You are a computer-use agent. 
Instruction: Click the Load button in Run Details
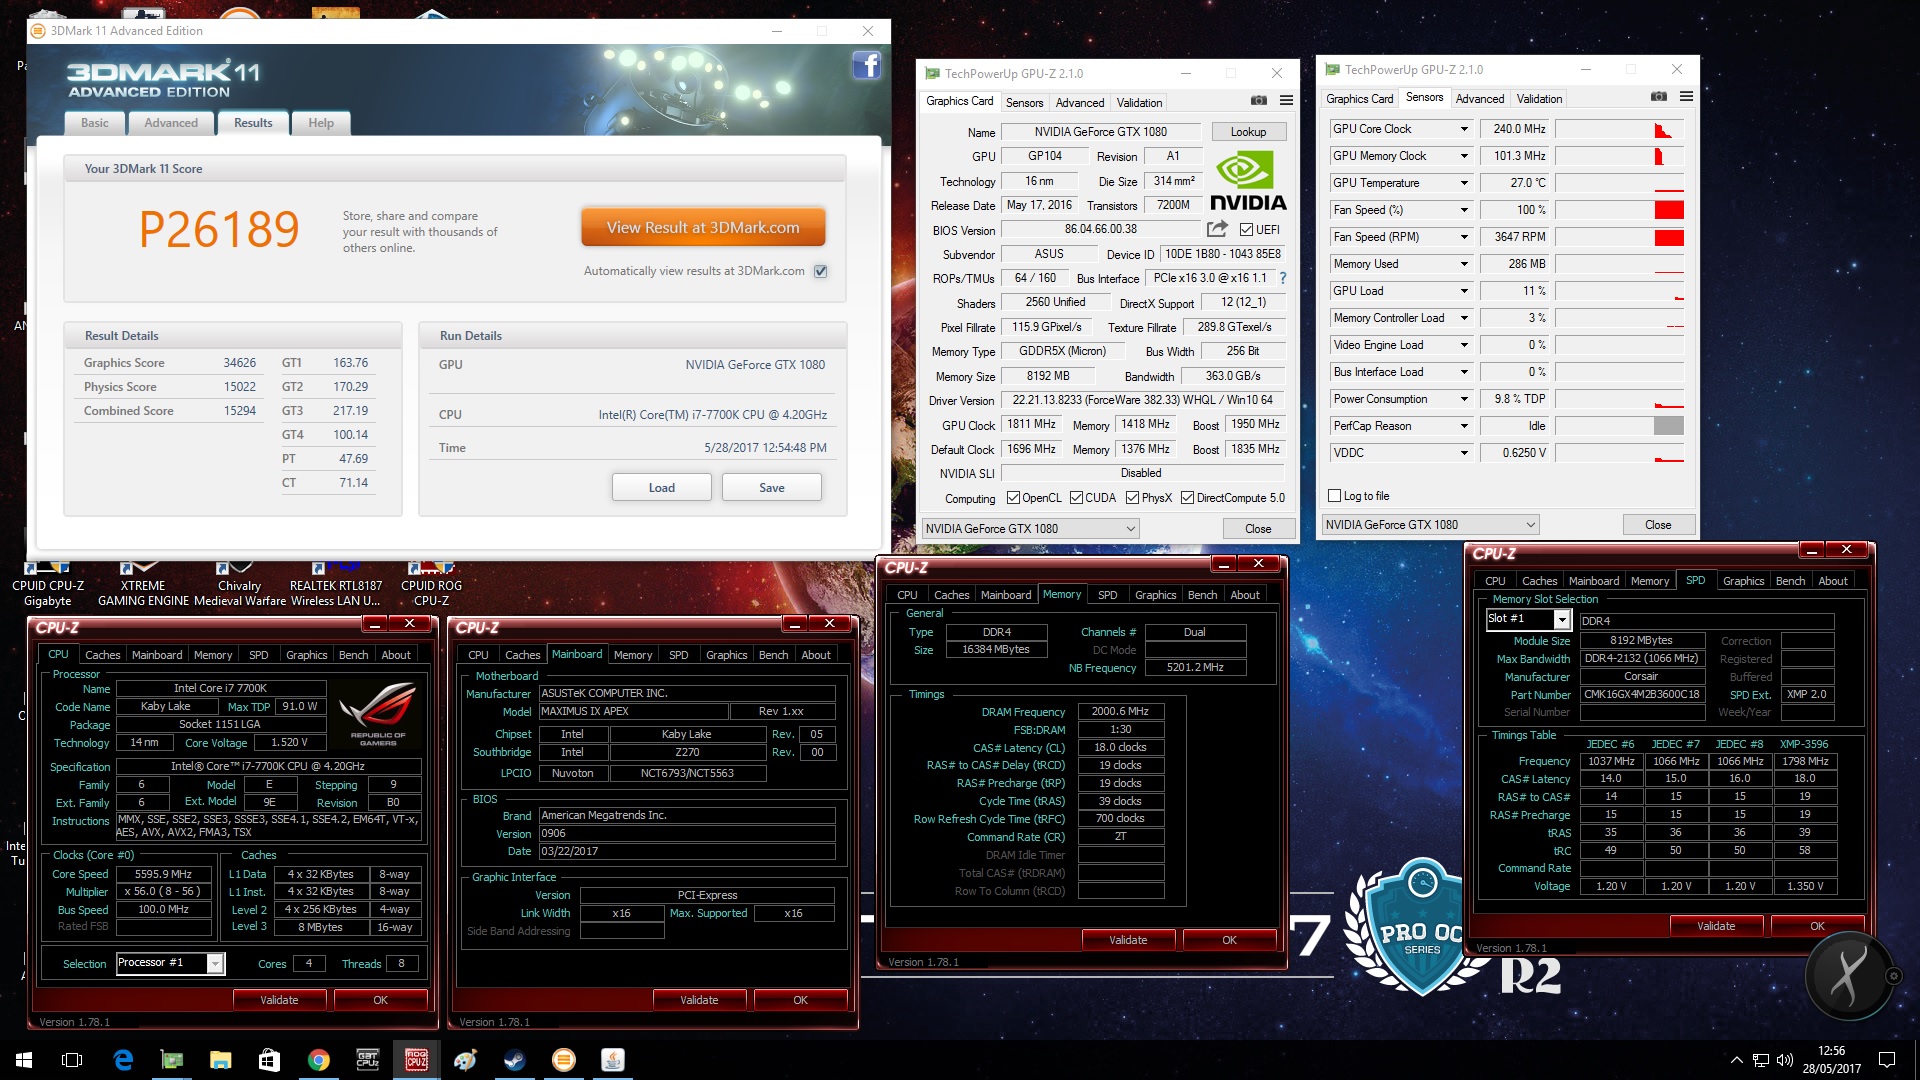click(661, 488)
